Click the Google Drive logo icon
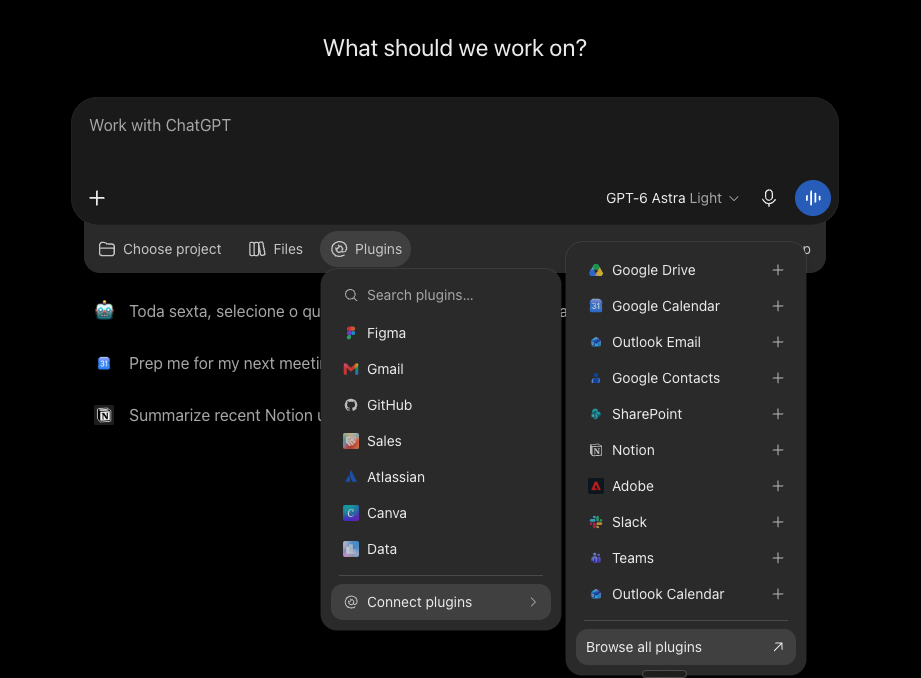The height and width of the screenshot is (678, 921). 596,270
